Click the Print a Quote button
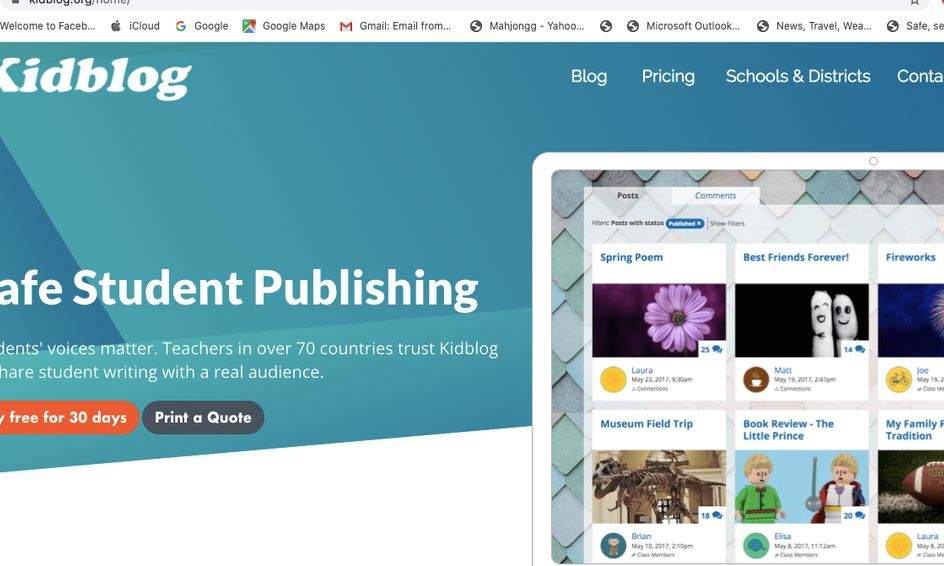The width and height of the screenshot is (944, 566). point(203,417)
